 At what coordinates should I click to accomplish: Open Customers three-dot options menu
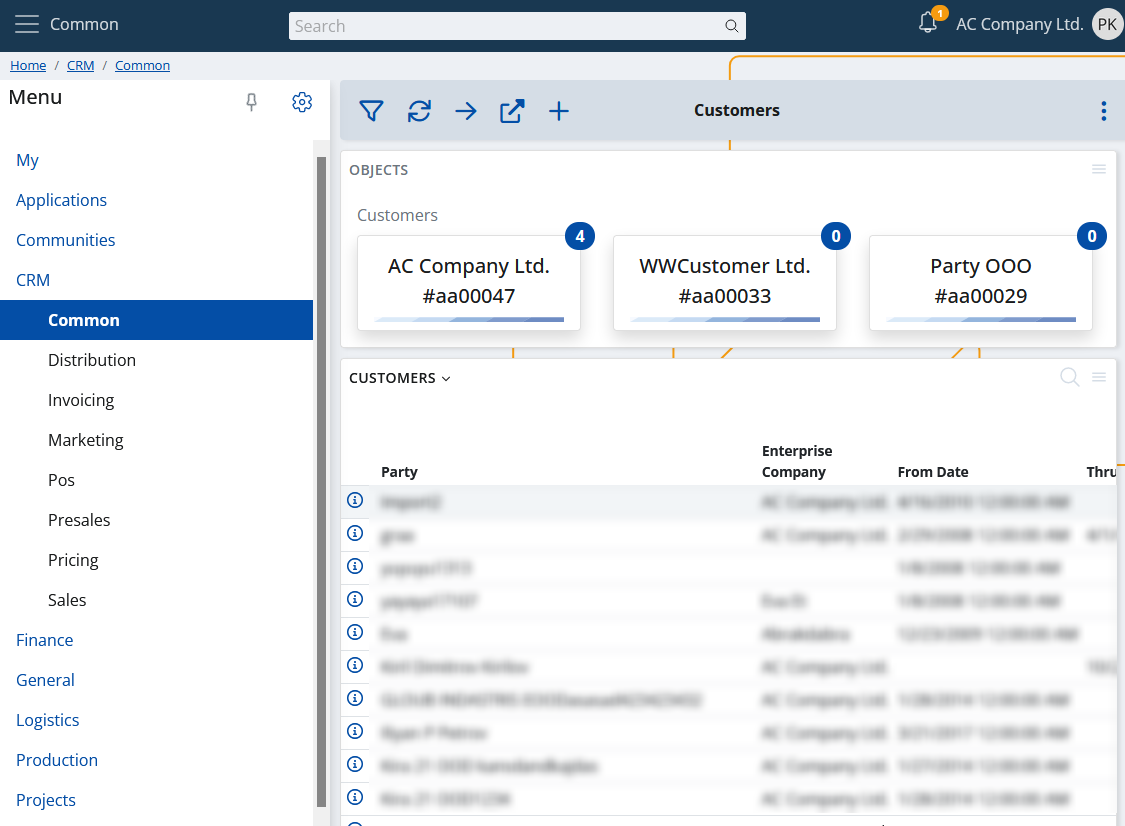coord(1103,111)
